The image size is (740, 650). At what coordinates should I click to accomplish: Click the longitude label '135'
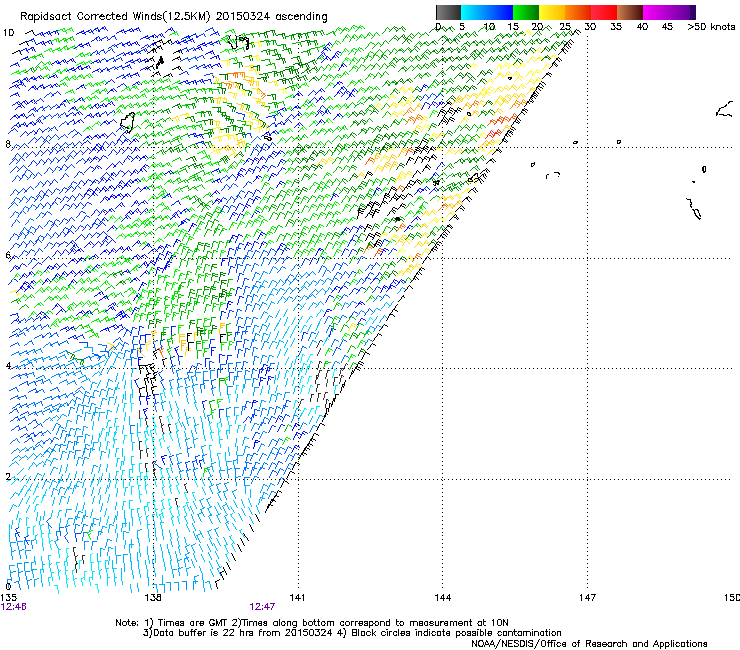[x=8, y=598]
